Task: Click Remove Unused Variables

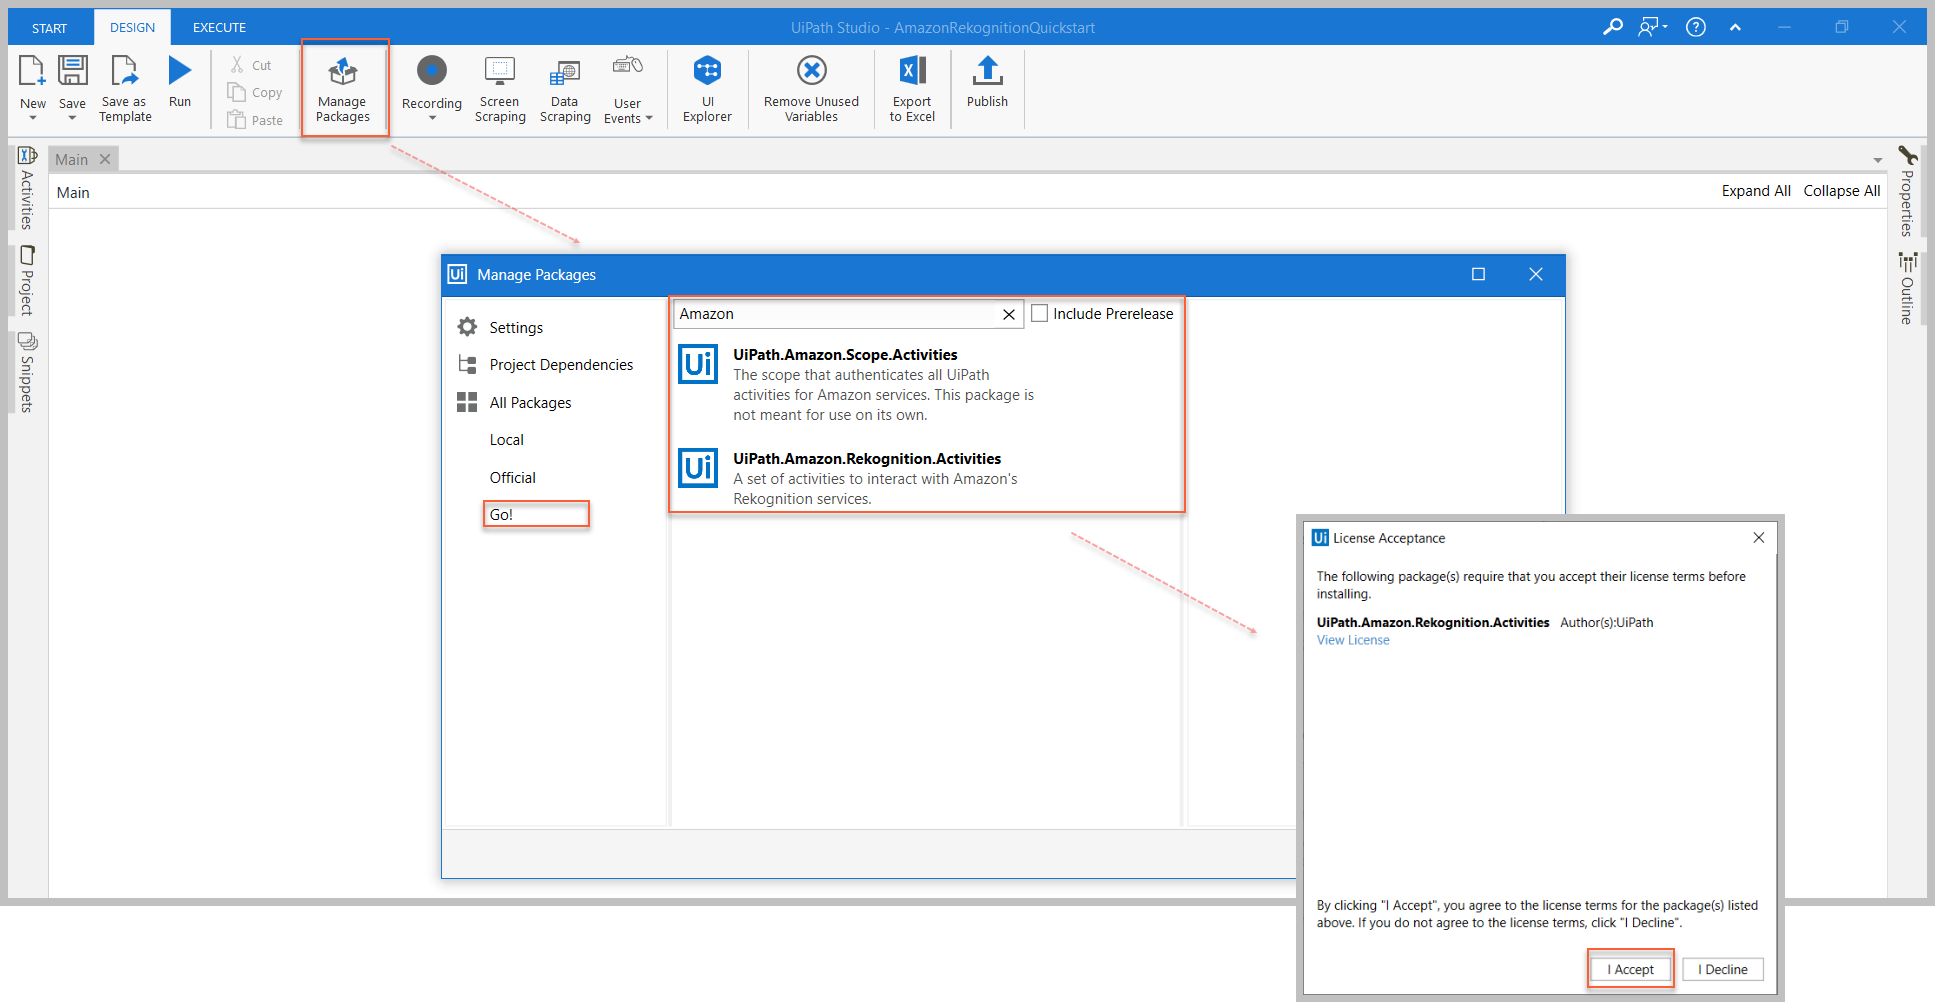Action: [811, 89]
